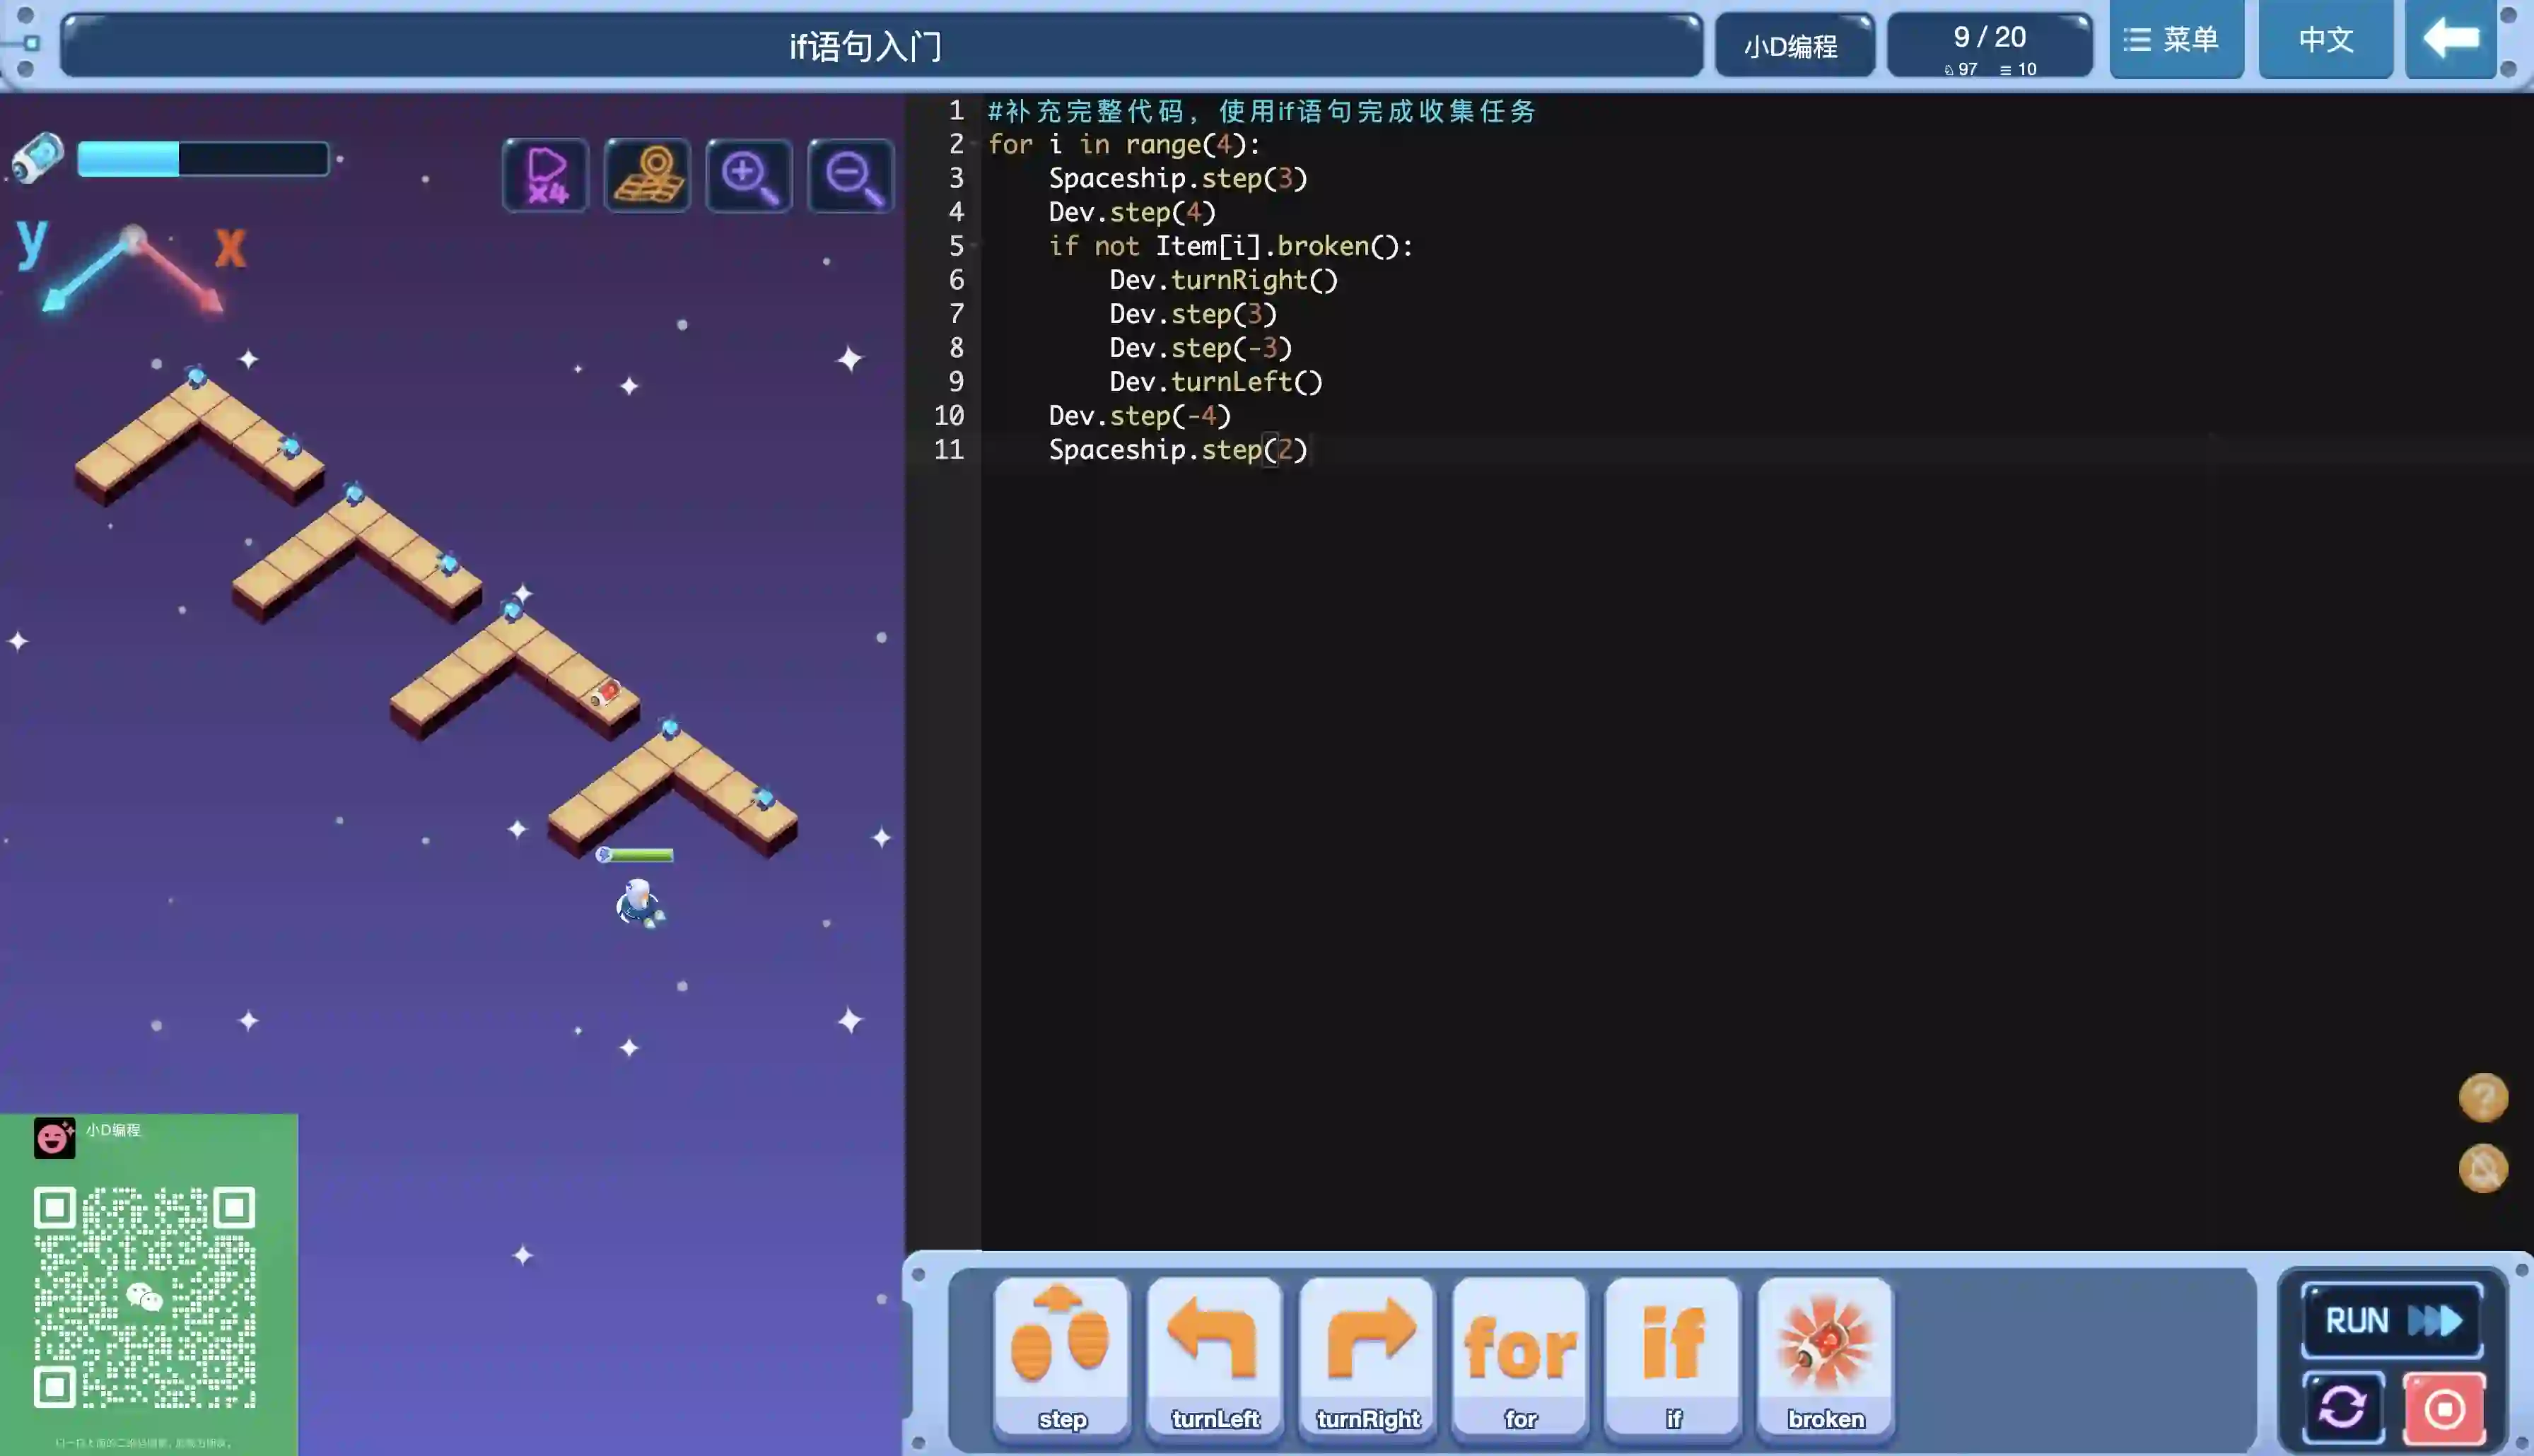This screenshot has width=2534, height=1456.
Task: Insert the for loop block
Action: click(1520, 1355)
